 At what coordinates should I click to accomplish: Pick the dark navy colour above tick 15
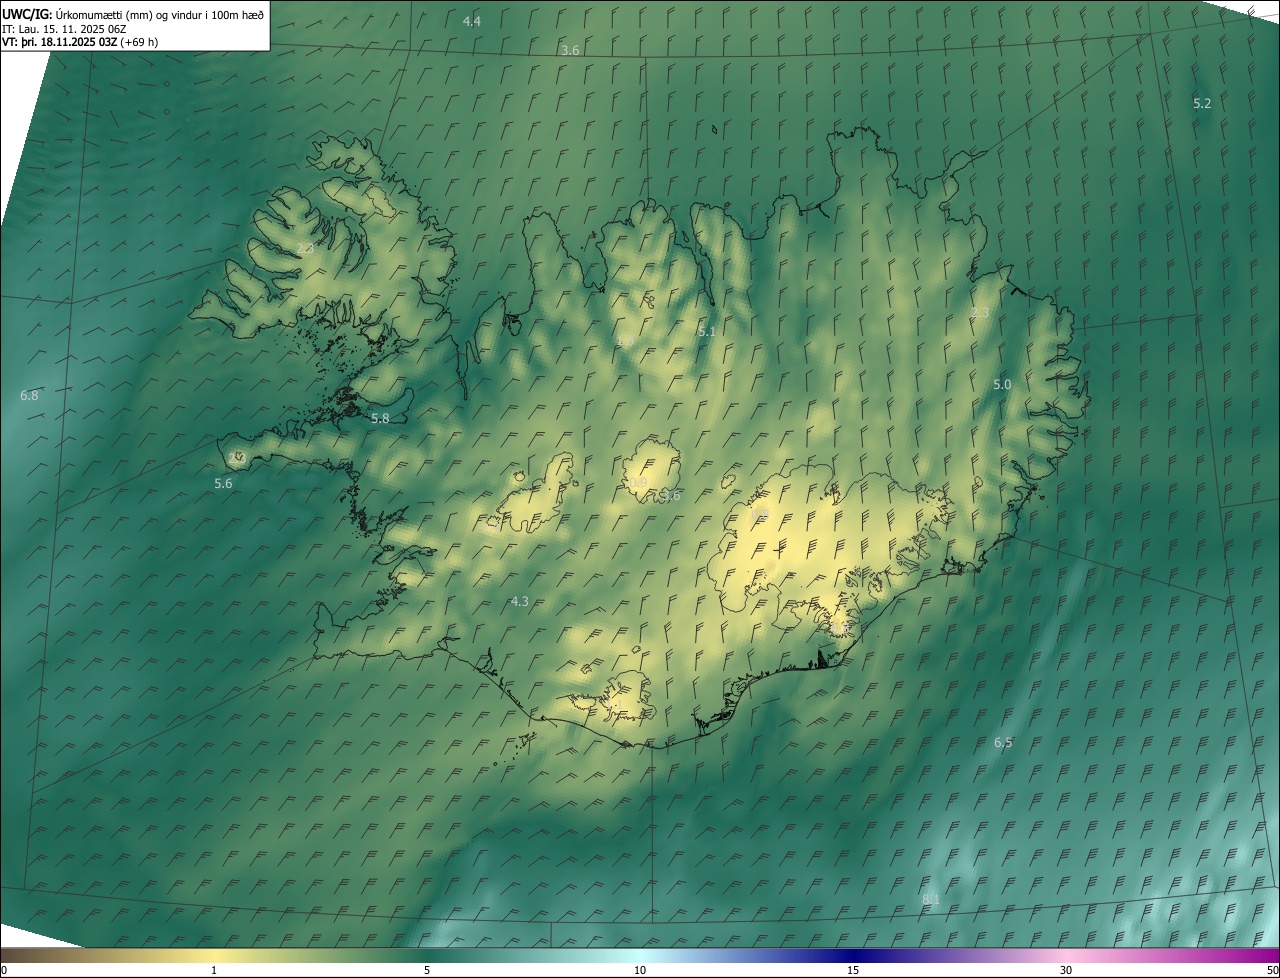(x=853, y=955)
